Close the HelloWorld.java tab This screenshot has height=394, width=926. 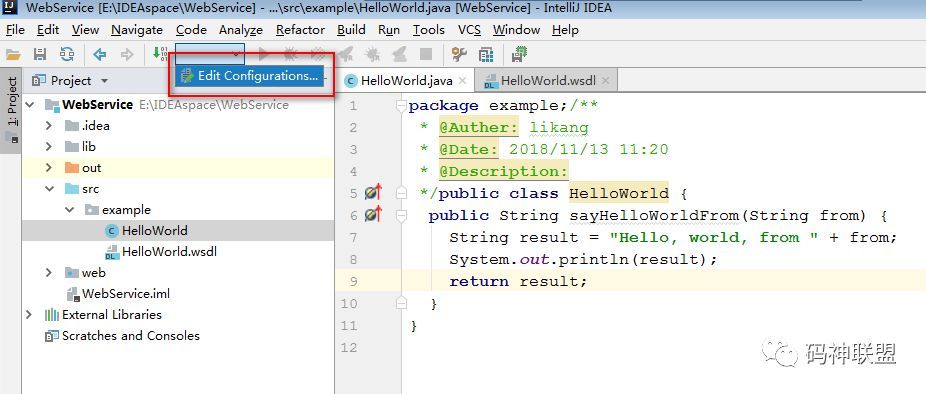click(462, 81)
